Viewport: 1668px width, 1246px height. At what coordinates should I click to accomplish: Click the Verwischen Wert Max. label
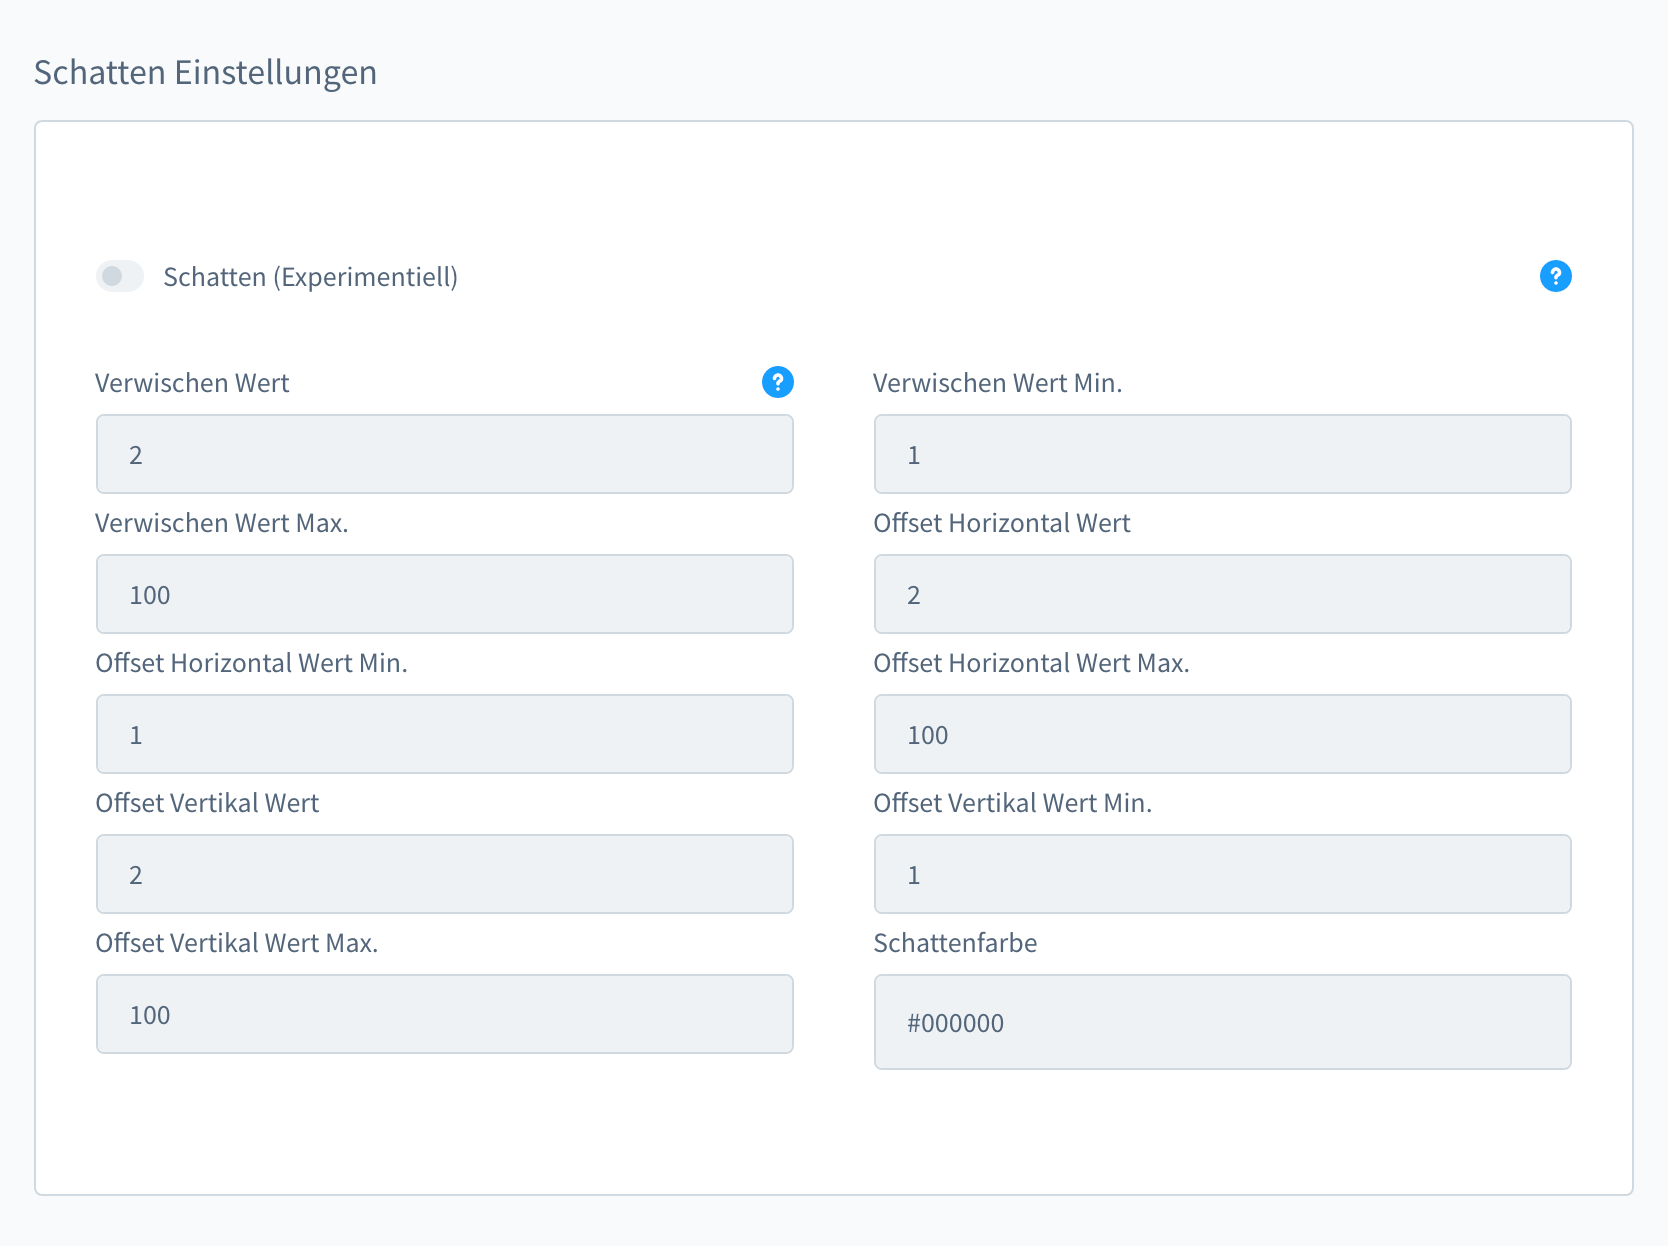coord(222,523)
